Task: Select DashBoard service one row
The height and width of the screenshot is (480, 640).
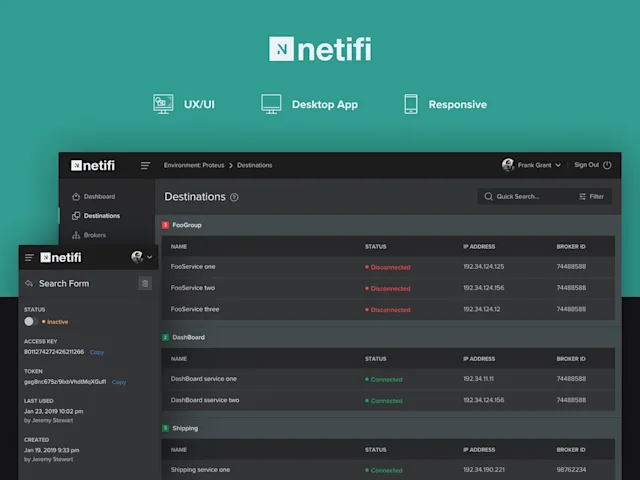Action: tap(388, 379)
